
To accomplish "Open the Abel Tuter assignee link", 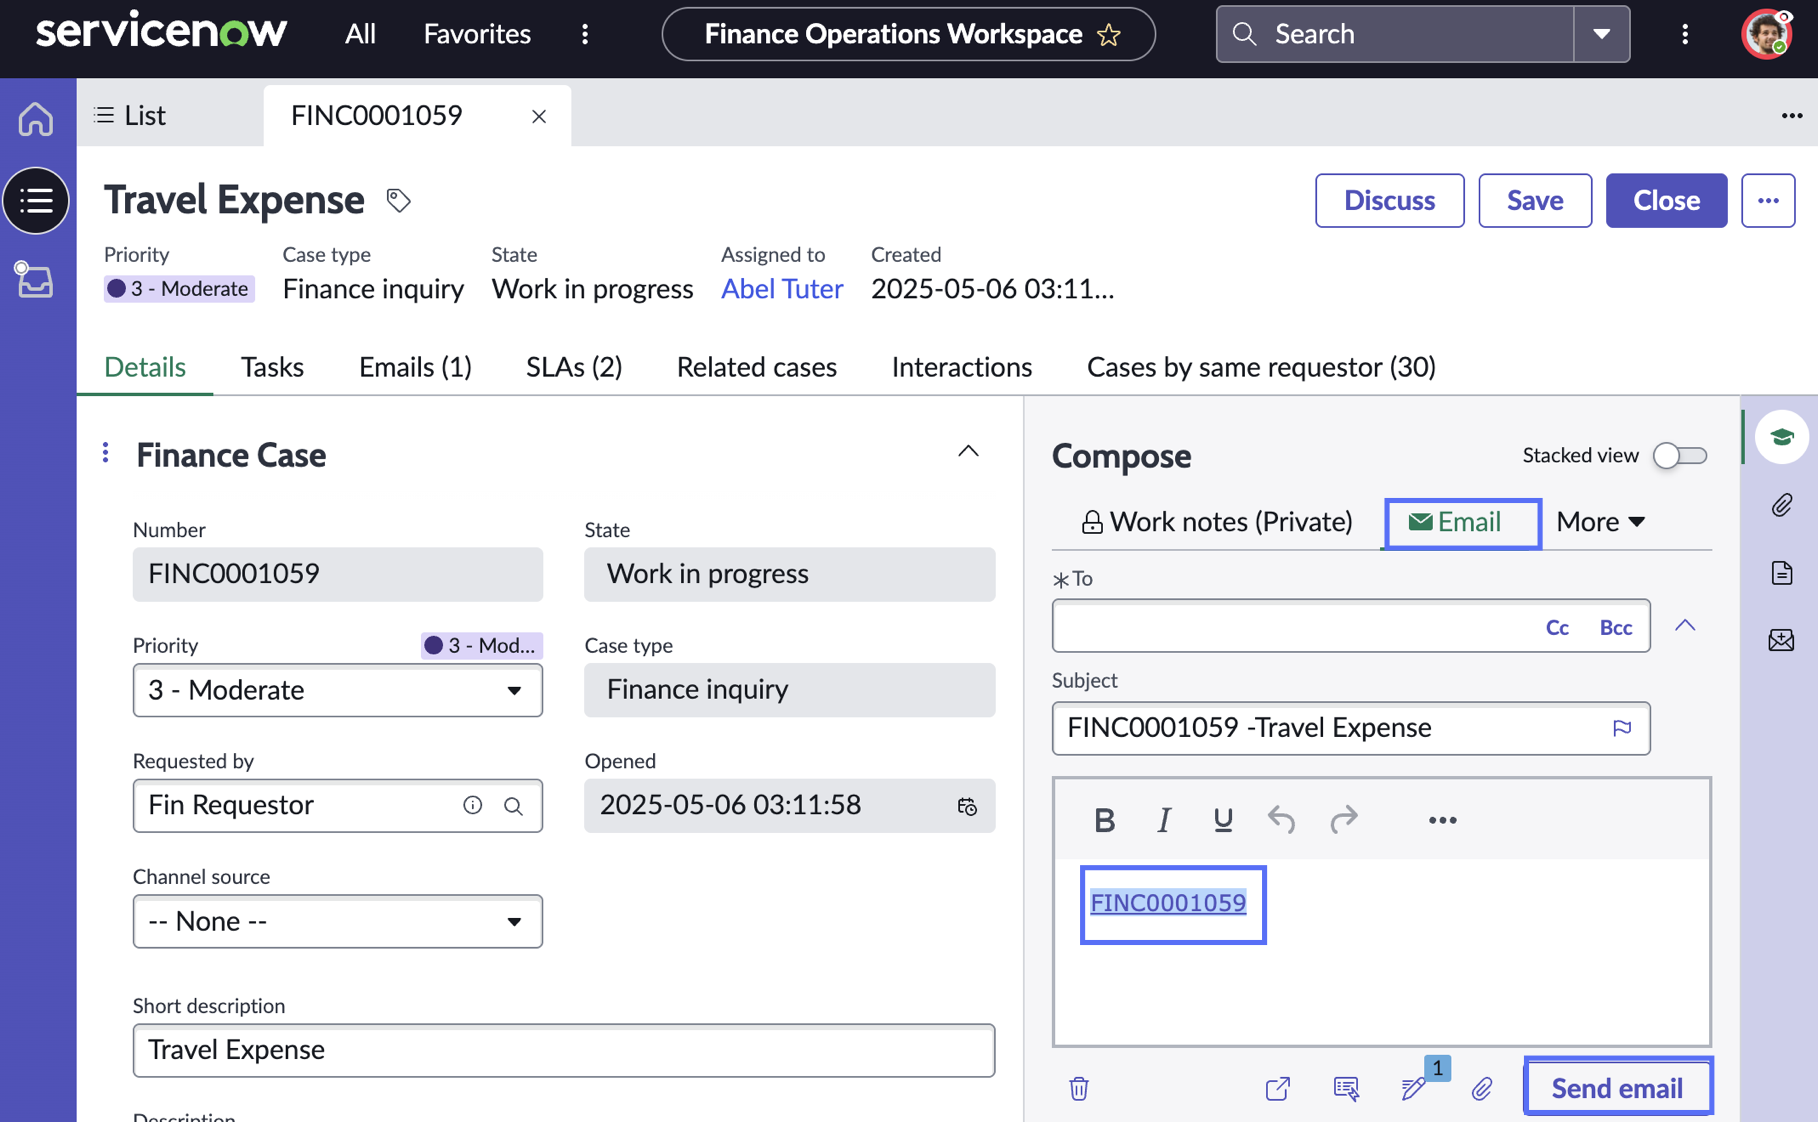I will click(x=782, y=288).
